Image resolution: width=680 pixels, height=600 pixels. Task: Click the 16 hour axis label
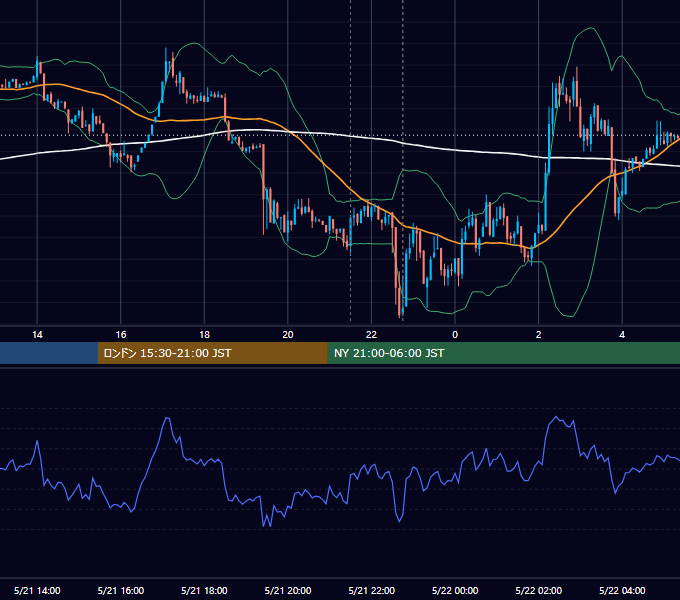121,335
